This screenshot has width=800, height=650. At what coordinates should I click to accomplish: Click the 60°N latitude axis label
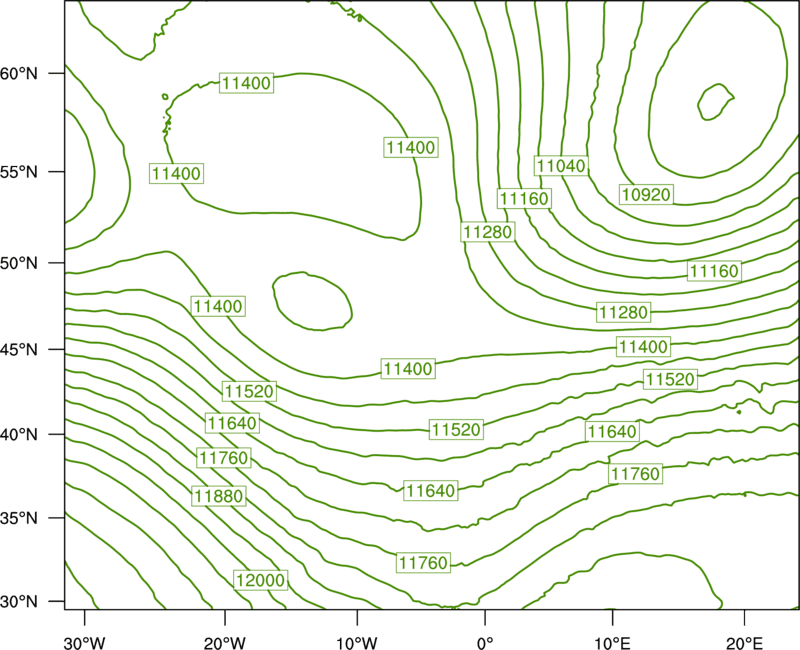click(x=19, y=73)
